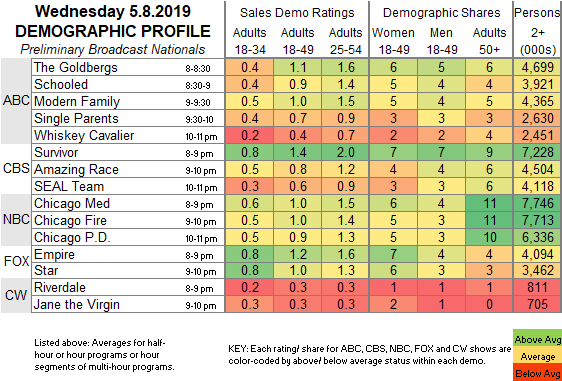This screenshot has height=381, width=562.
Task: Select the Average yellow legend swatch
Action: click(x=537, y=357)
